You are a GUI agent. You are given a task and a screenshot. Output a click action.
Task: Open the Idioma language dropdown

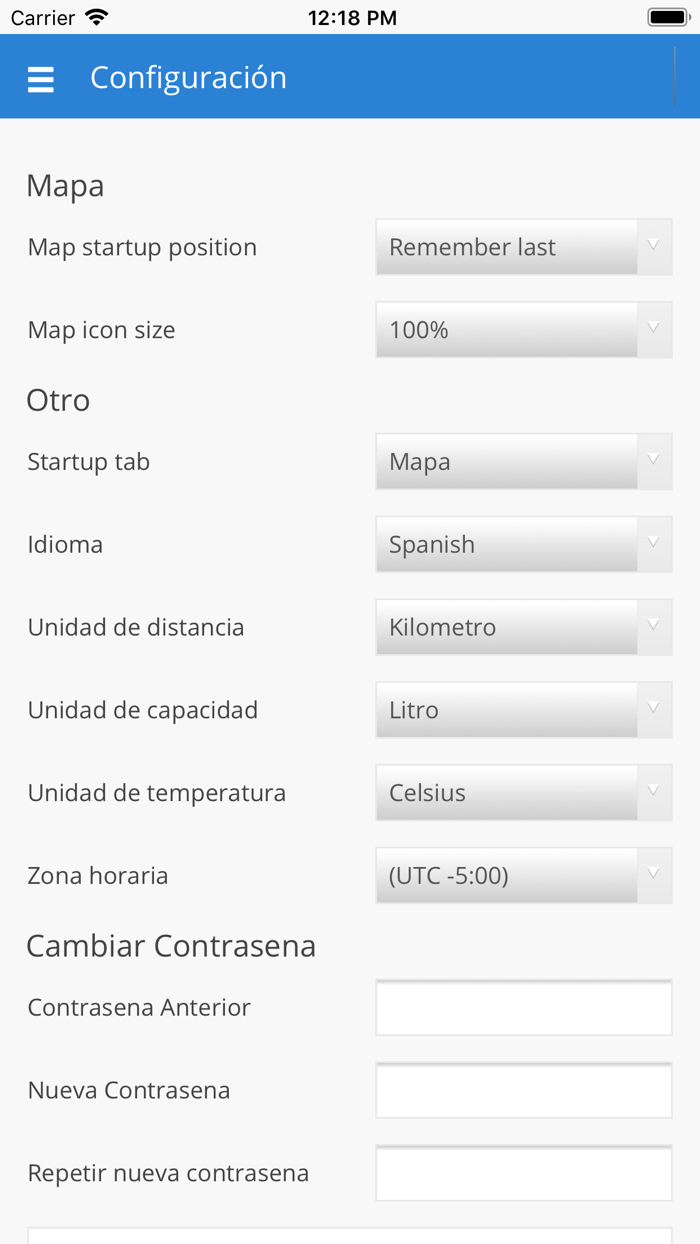505,544
